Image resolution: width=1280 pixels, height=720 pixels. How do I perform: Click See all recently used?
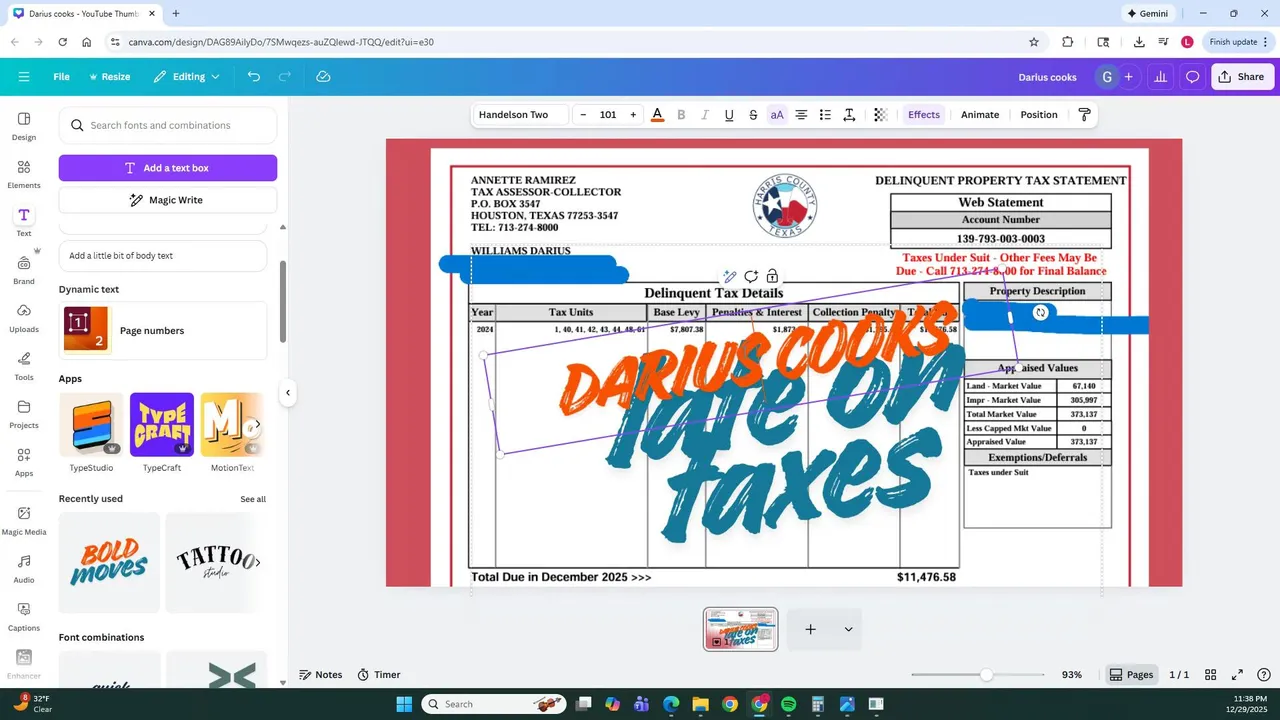click(253, 499)
